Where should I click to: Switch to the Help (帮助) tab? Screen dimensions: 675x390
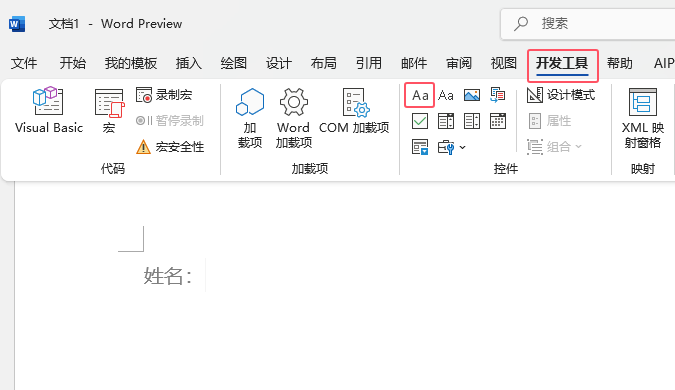tap(620, 63)
